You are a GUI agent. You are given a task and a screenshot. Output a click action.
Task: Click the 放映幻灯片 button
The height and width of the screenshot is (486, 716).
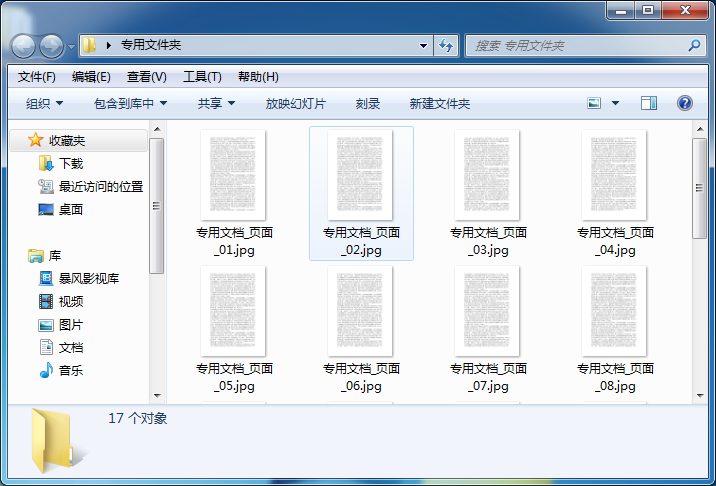point(295,103)
